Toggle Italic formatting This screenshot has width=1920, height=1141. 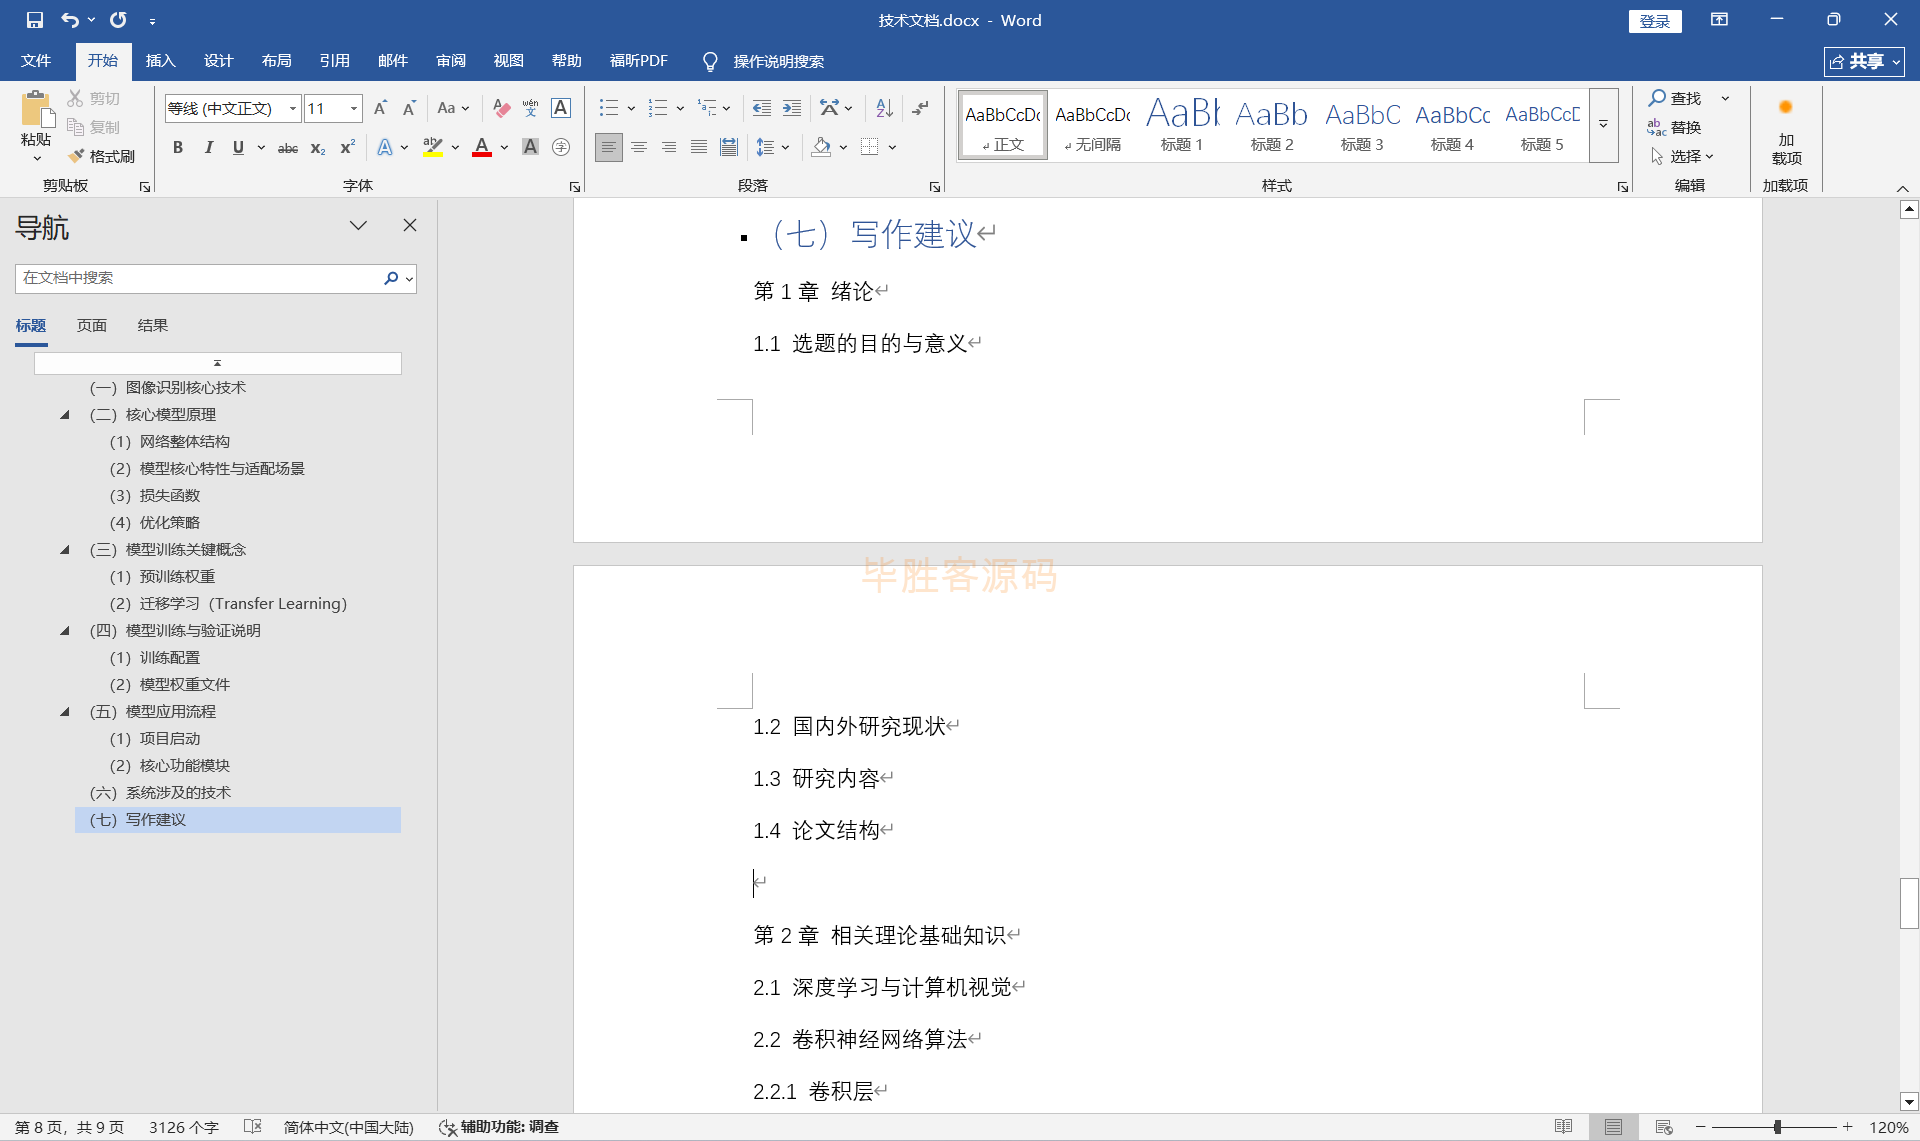point(208,148)
